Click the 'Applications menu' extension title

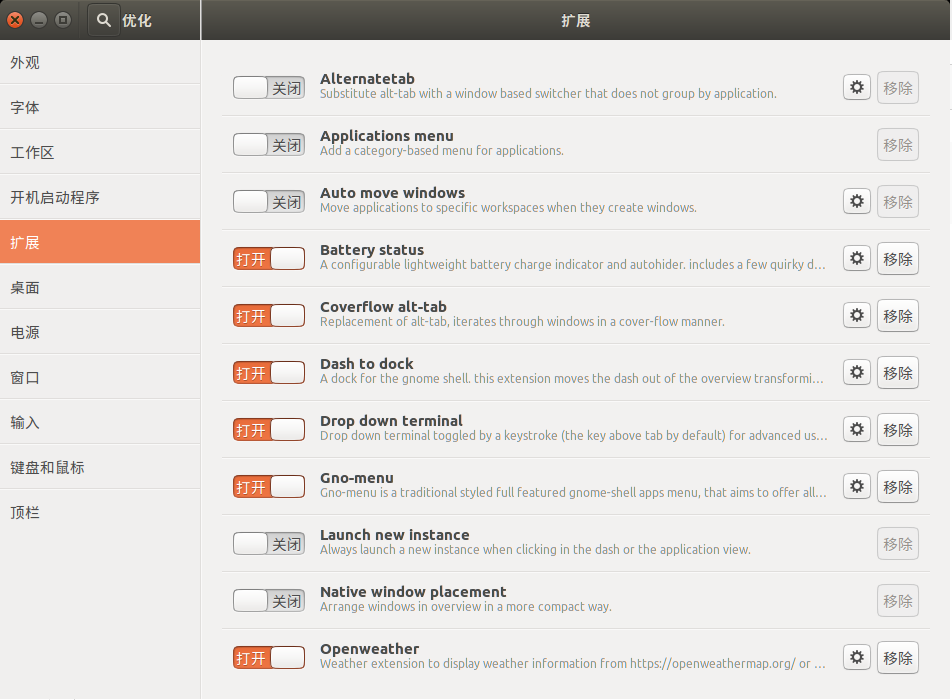[387, 136]
